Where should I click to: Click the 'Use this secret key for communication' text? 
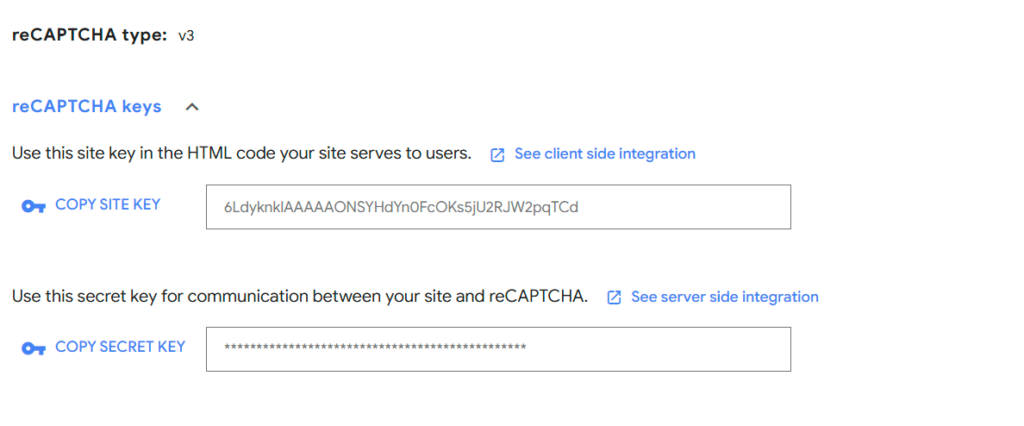(x=300, y=297)
